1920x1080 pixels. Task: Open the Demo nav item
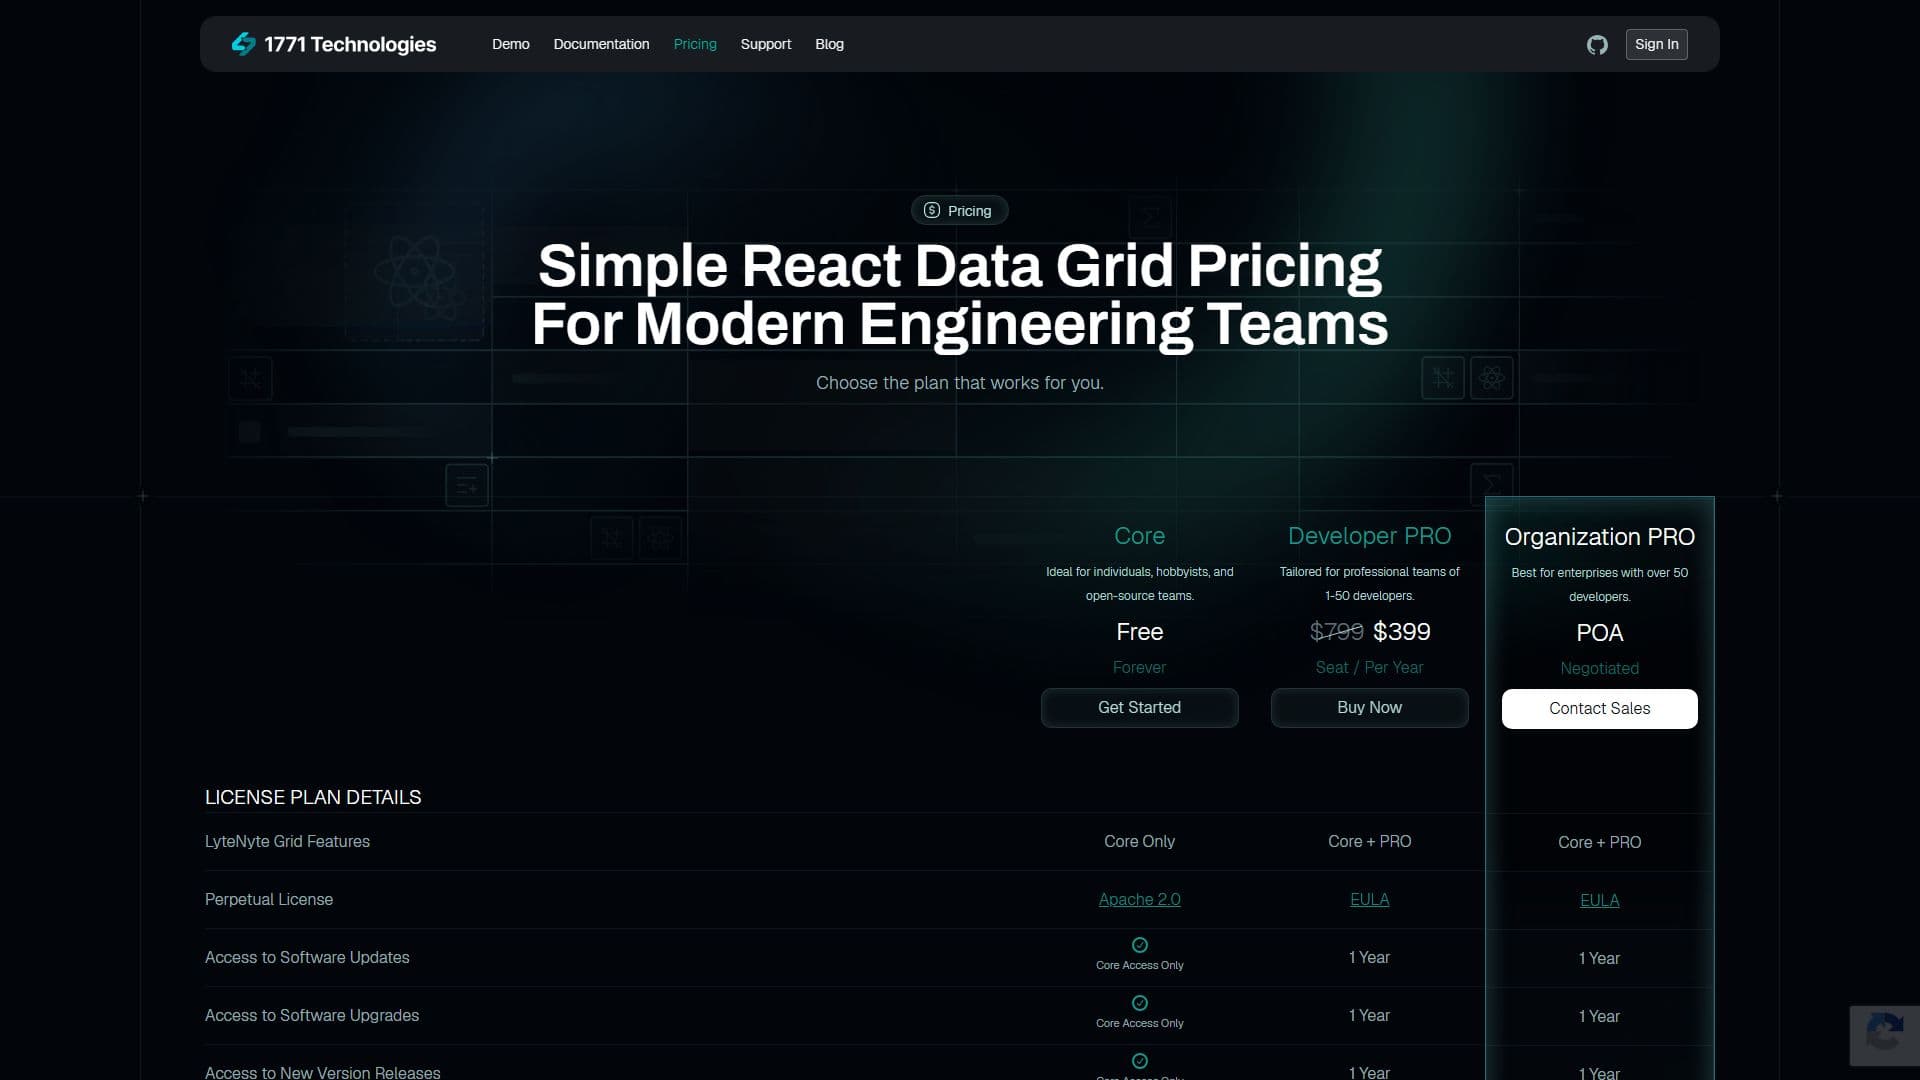511,44
